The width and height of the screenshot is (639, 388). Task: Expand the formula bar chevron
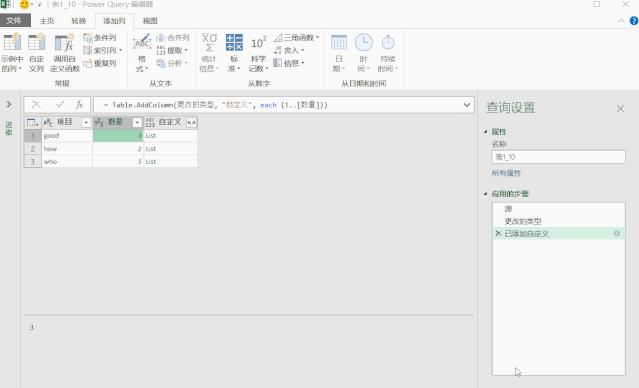pos(467,105)
